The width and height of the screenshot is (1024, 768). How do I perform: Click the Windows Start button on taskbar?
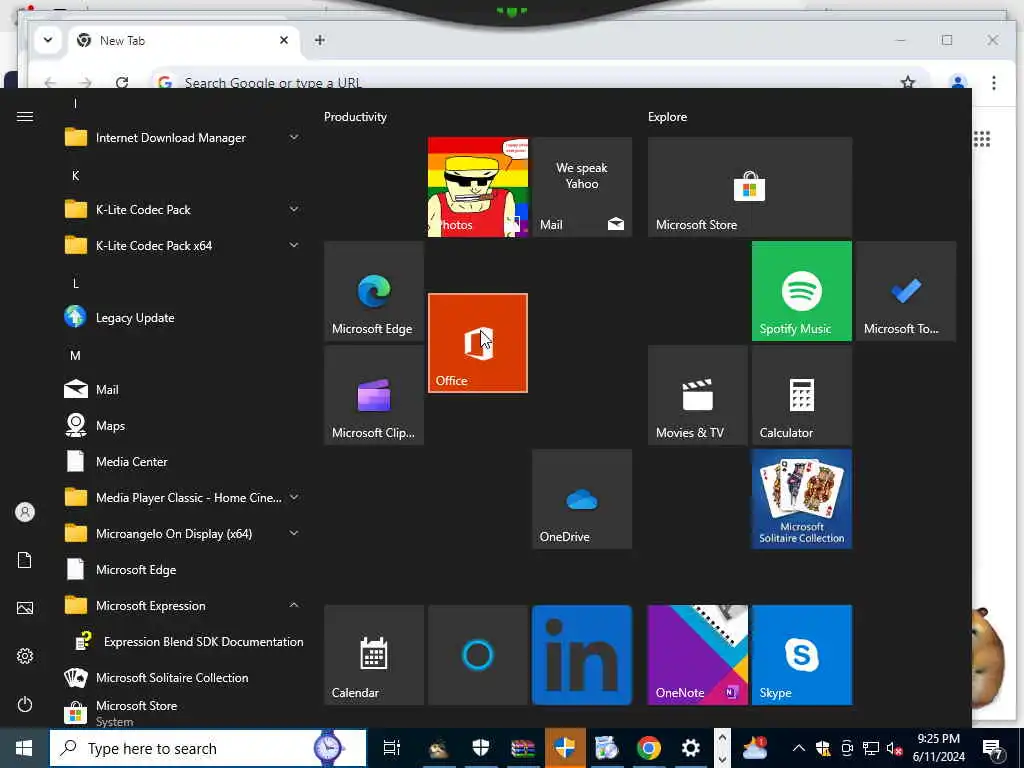(x=24, y=748)
